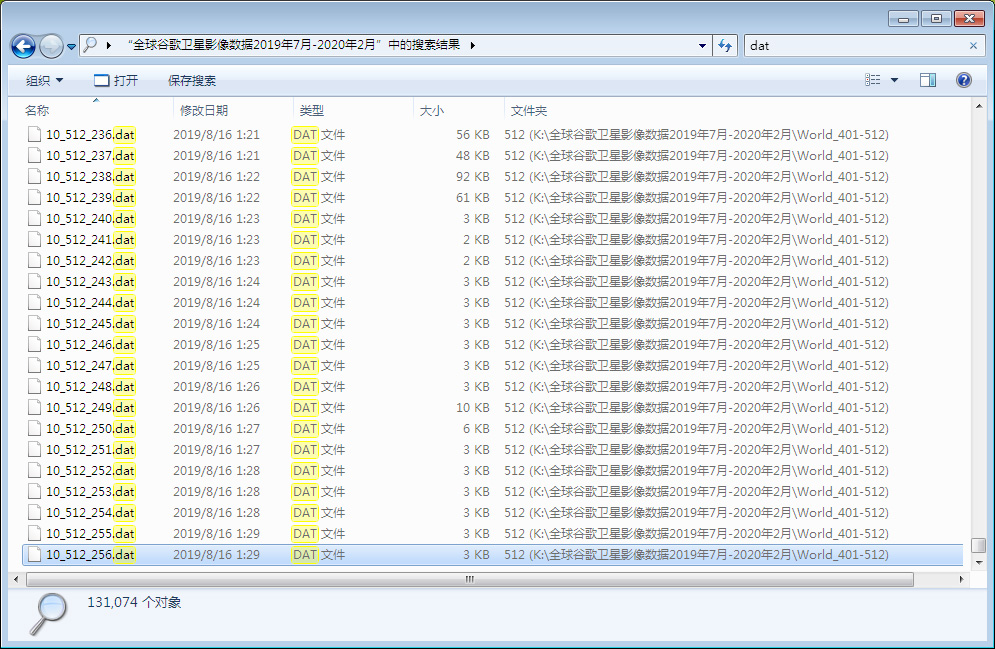
Task: Show the preview pane
Action: tap(927, 79)
